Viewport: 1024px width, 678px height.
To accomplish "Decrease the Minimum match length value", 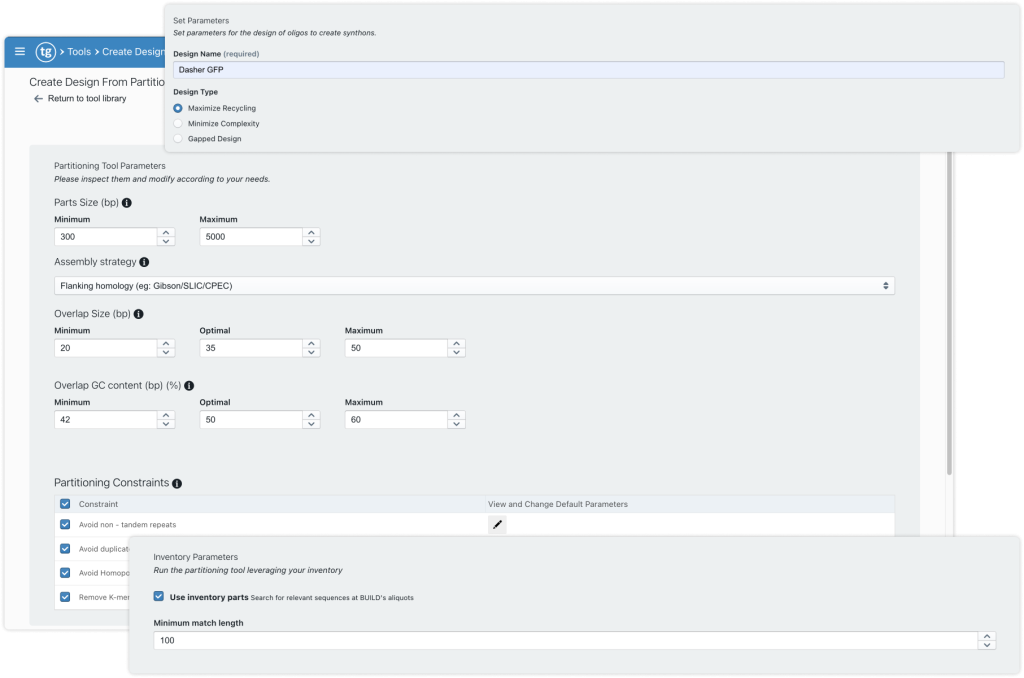I will (988, 644).
